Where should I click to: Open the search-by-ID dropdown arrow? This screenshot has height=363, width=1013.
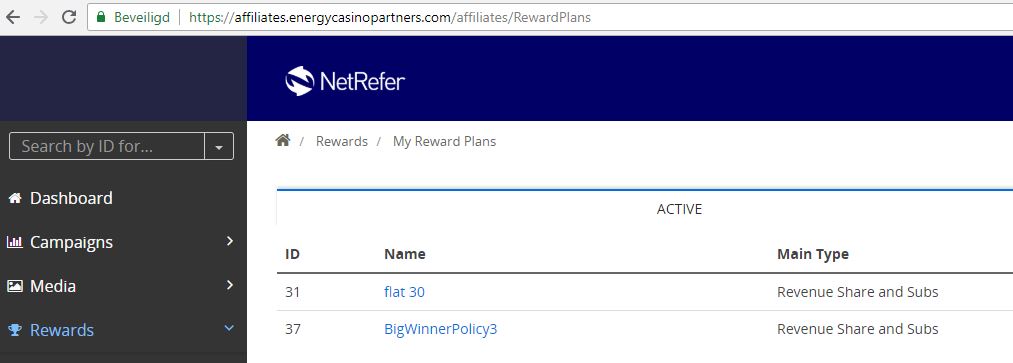[219, 147]
